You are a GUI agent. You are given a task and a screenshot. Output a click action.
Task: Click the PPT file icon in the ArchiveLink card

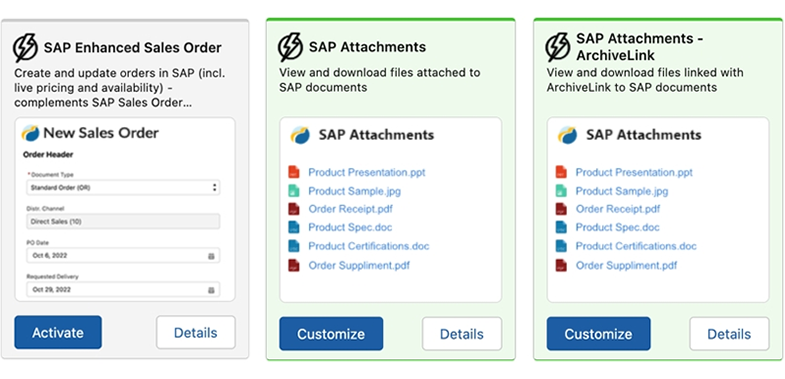pyautogui.click(x=561, y=172)
